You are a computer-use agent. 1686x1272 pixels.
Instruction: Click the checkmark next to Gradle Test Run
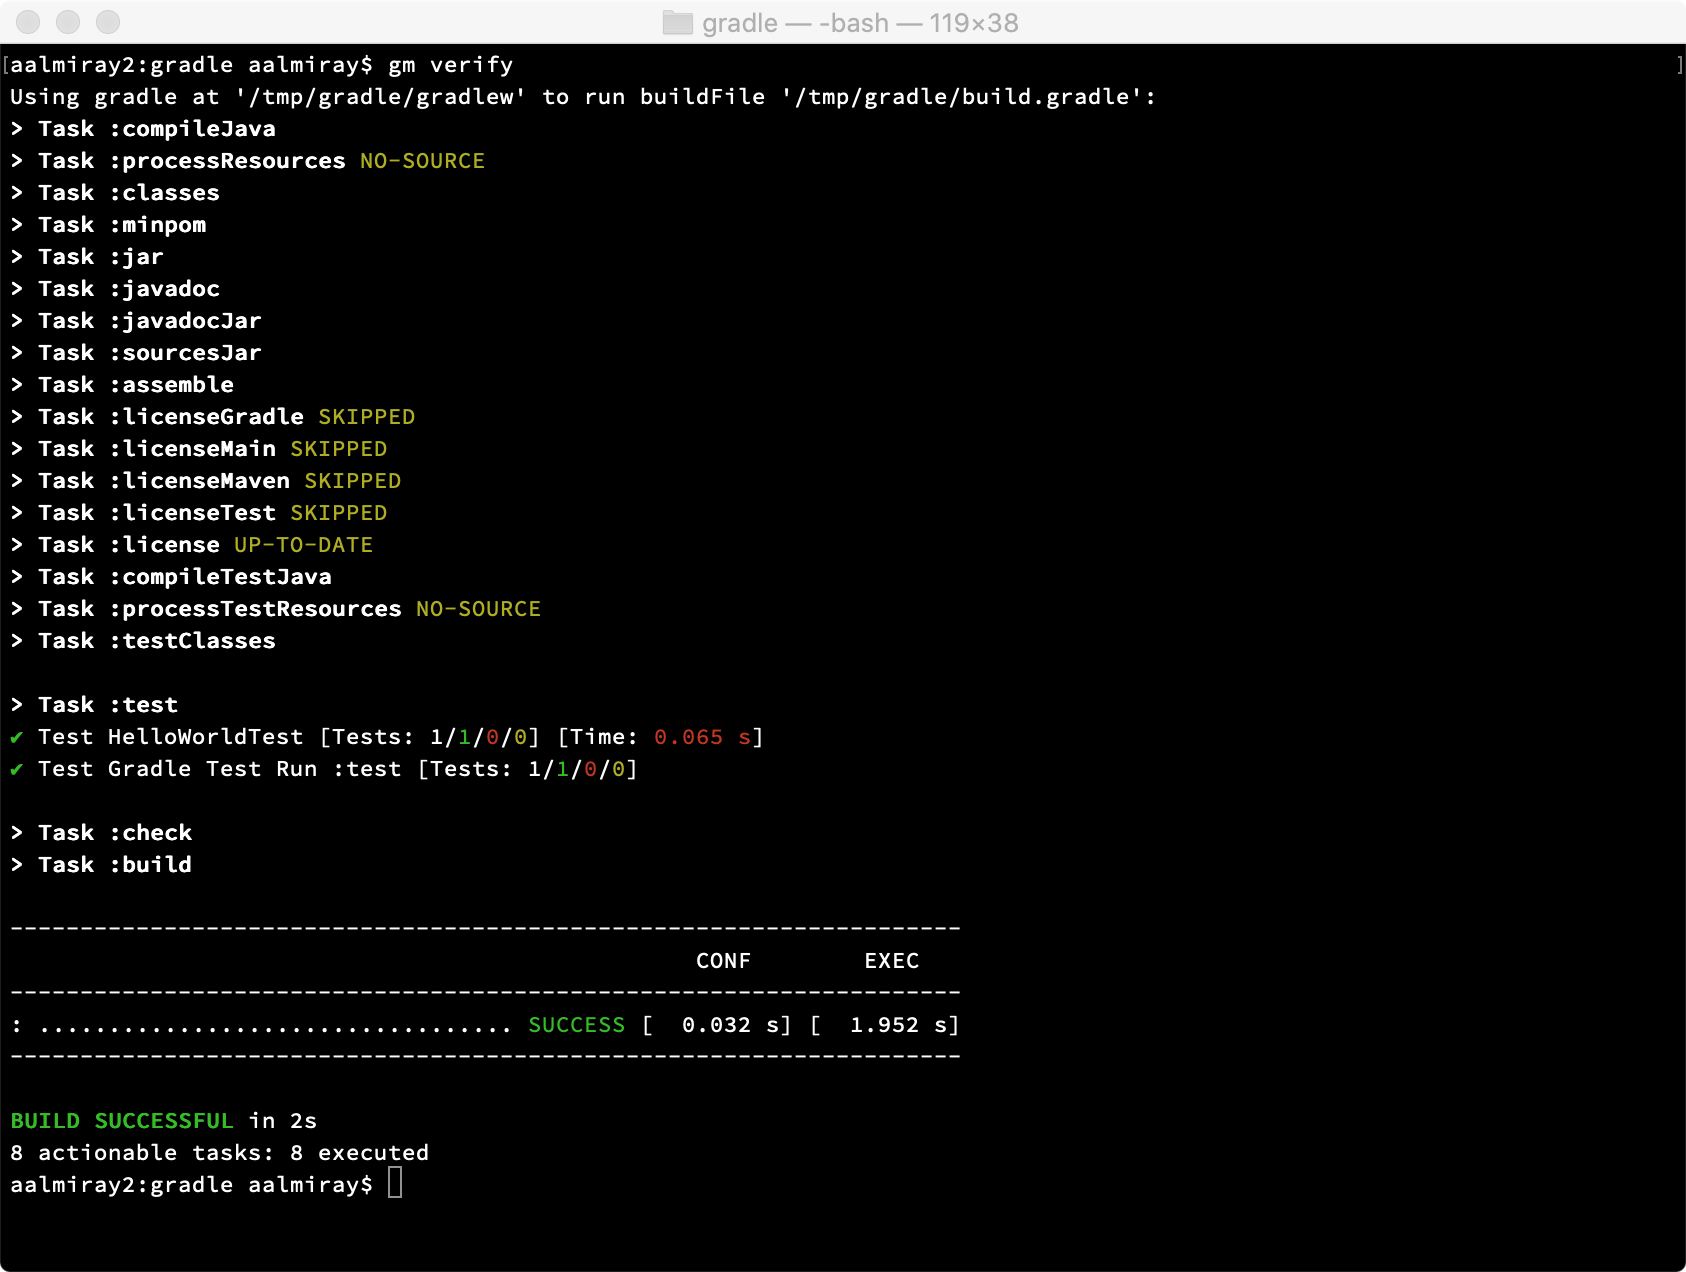(x=16, y=769)
